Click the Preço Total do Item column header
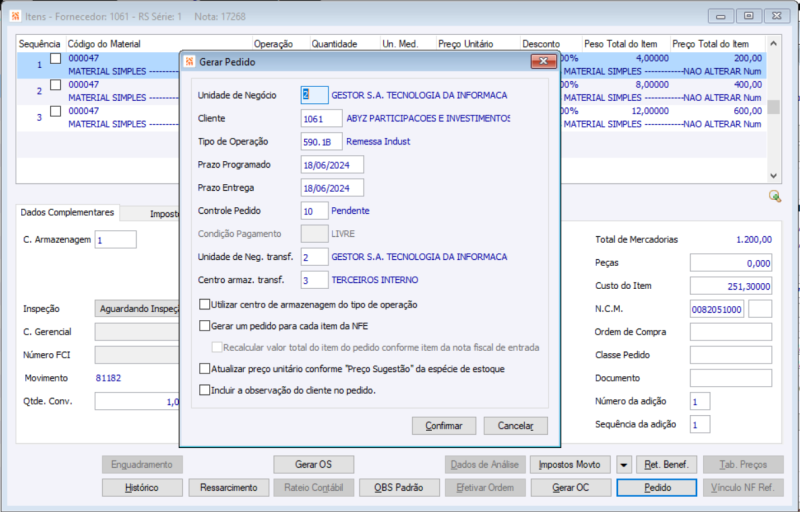800x512 pixels. (717, 44)
